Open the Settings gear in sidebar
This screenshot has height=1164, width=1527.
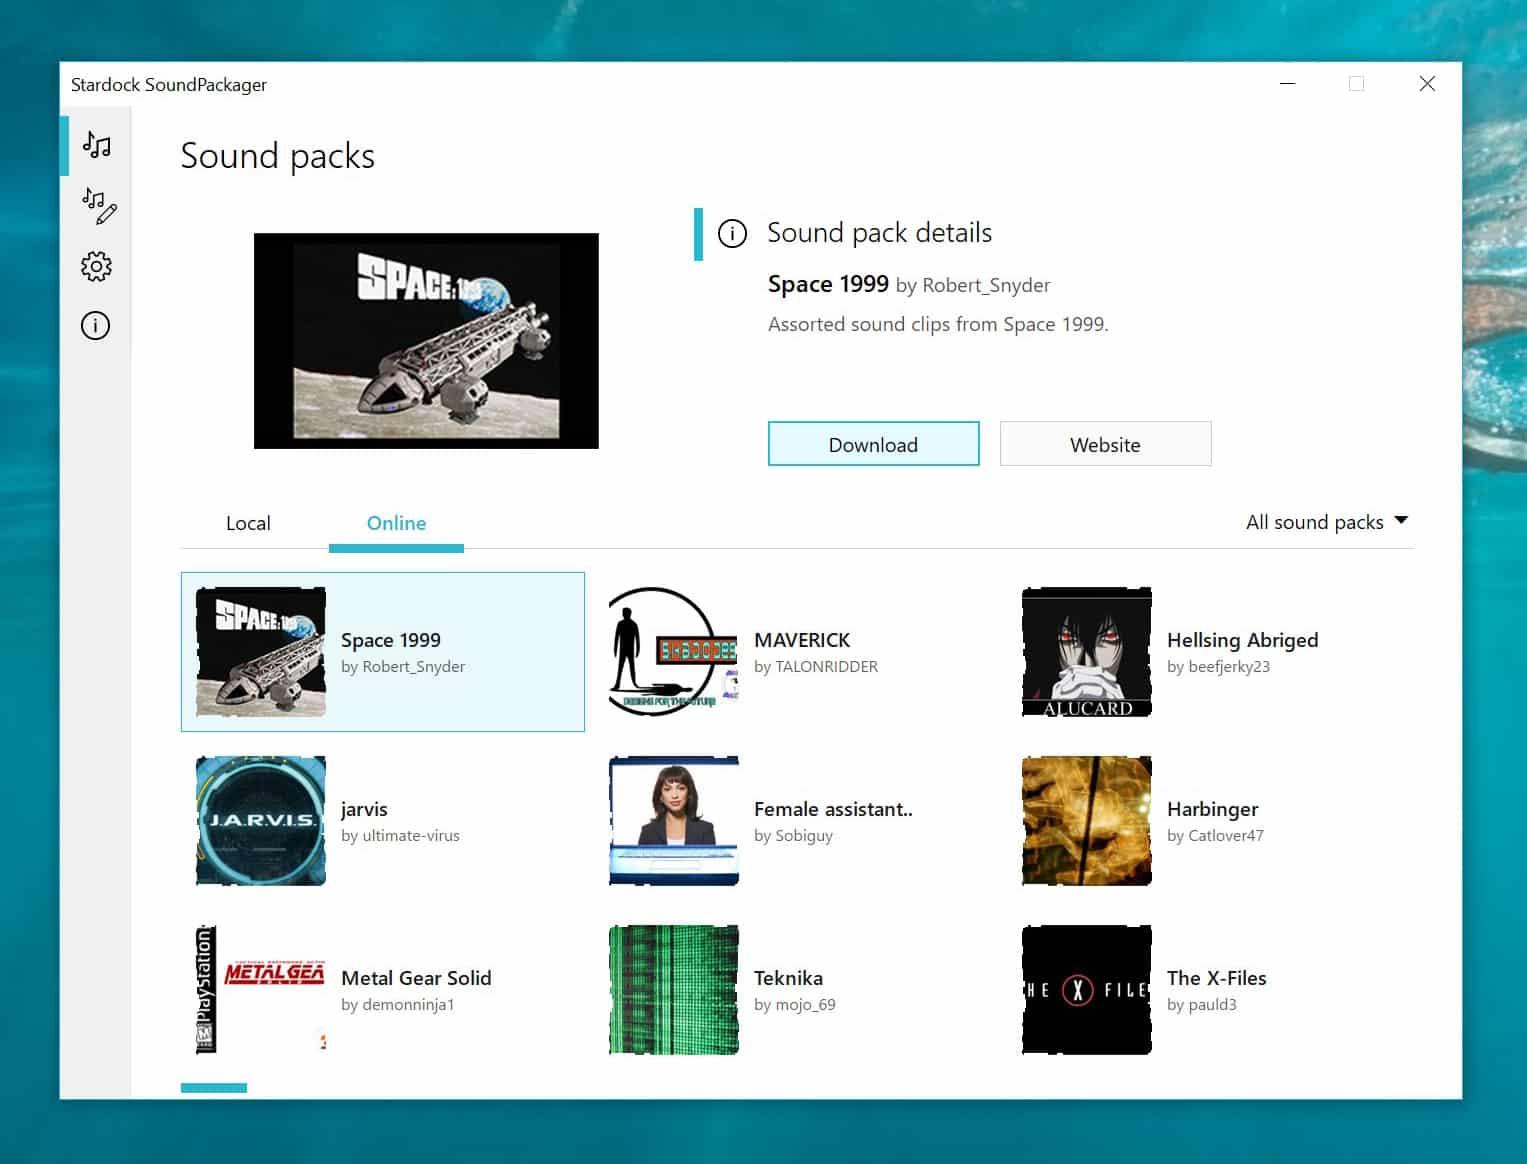coord(96,266)
